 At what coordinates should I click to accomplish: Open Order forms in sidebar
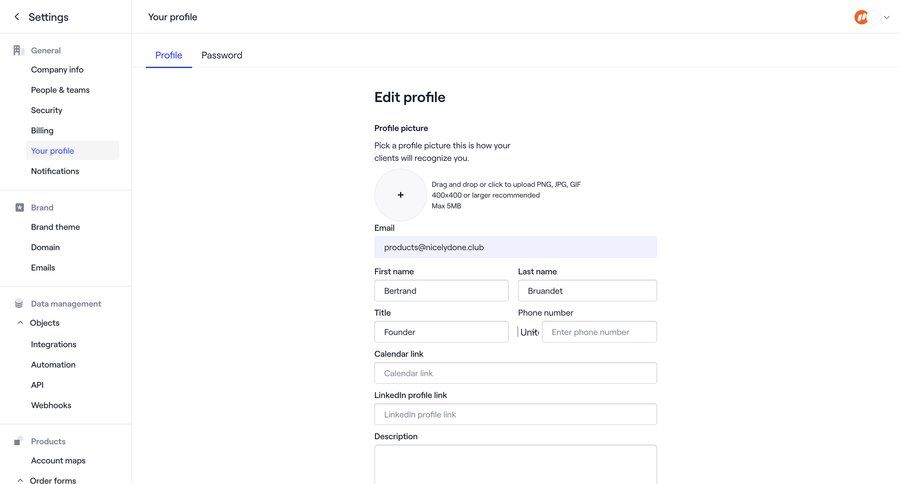click(53, 480)
